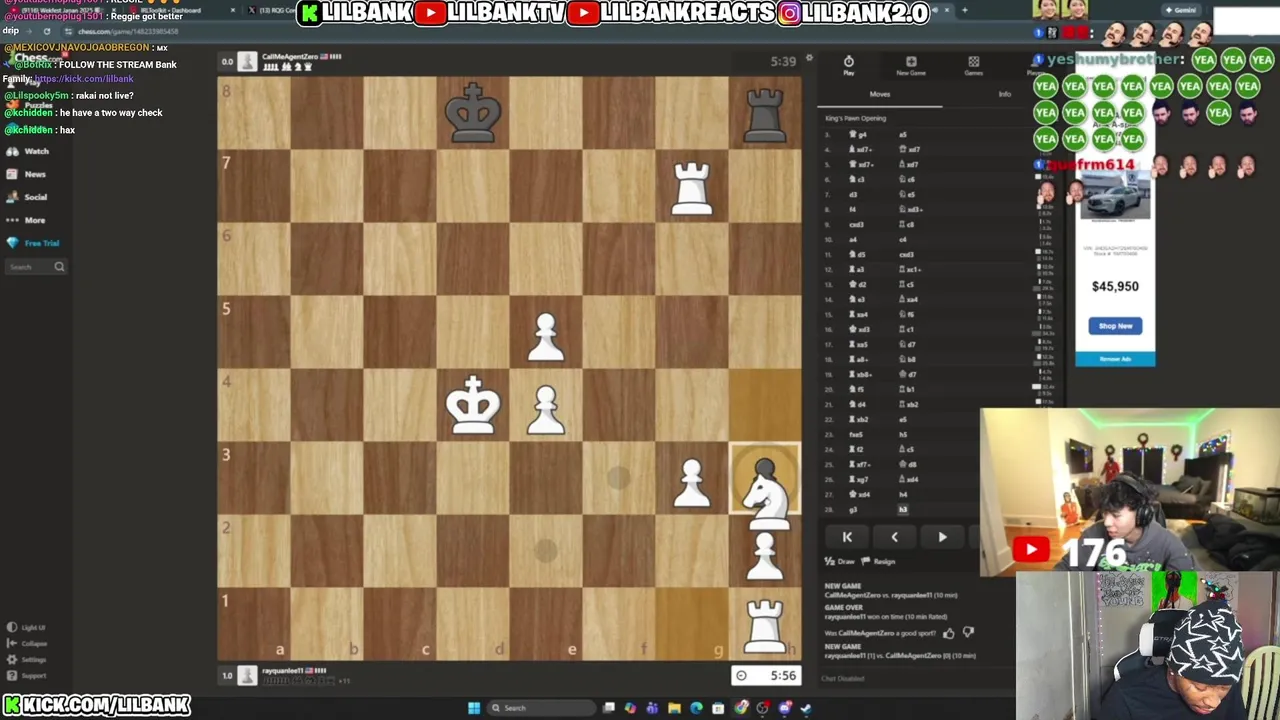Select the white king on d4
The width and height of the screenshot is (1280, 720).
pyautogui.click(x=473, y=405)
